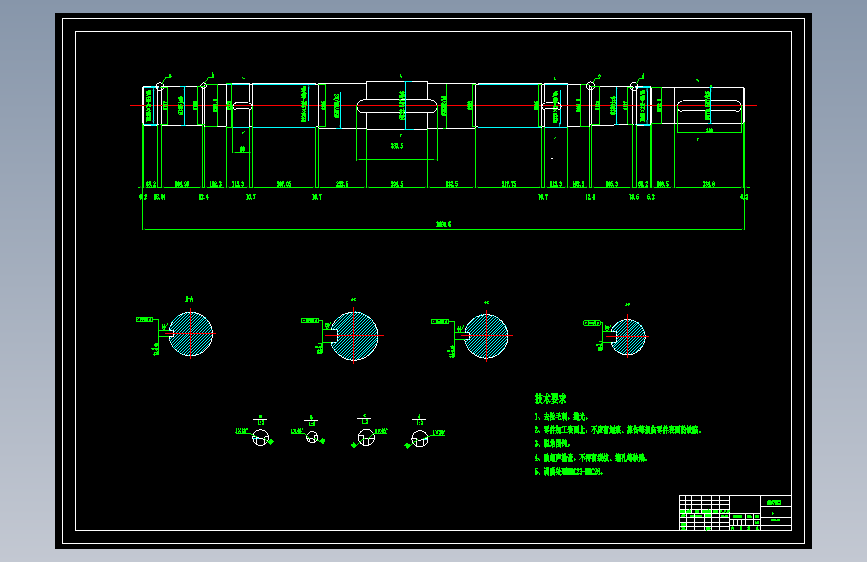
Task: Select the second, longest technical requirement line
Action: [x=618, y=430]
